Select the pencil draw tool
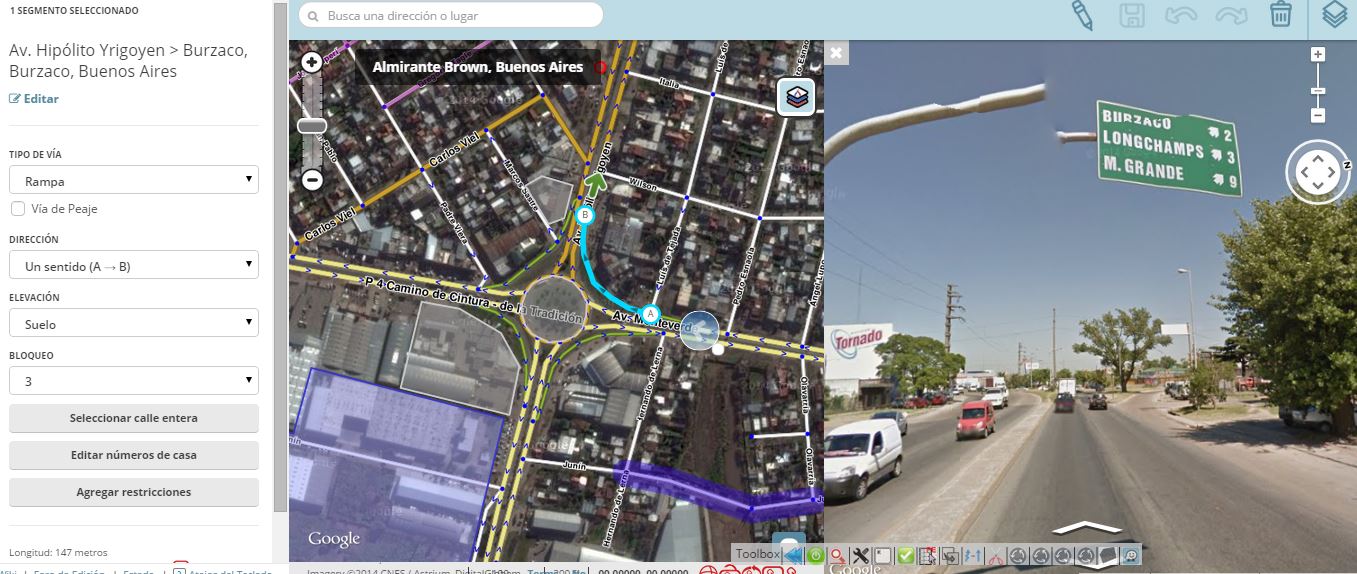Image resolution: width=1357 pixels, height=574 pixels. [1082, 14]
